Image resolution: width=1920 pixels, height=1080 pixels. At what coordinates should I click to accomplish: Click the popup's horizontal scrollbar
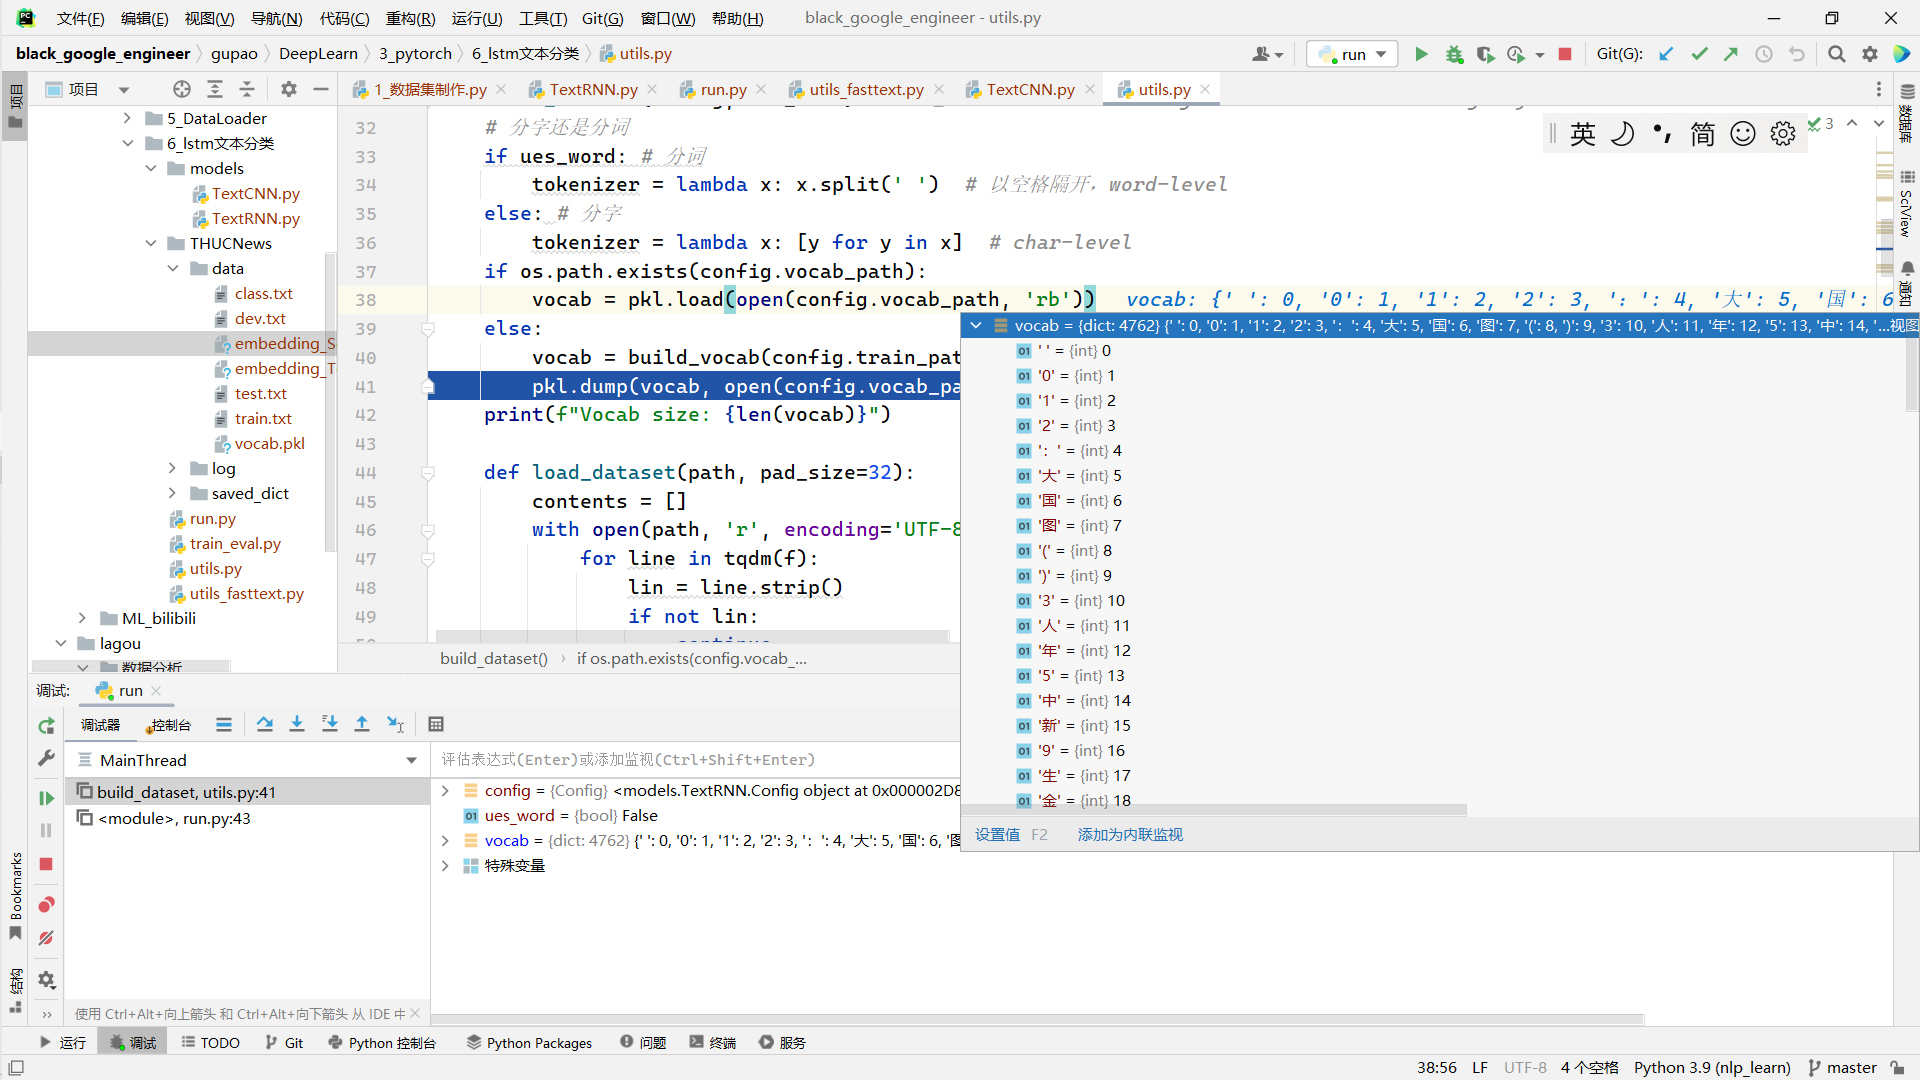pyautogui.click(x=1215, y=810)
